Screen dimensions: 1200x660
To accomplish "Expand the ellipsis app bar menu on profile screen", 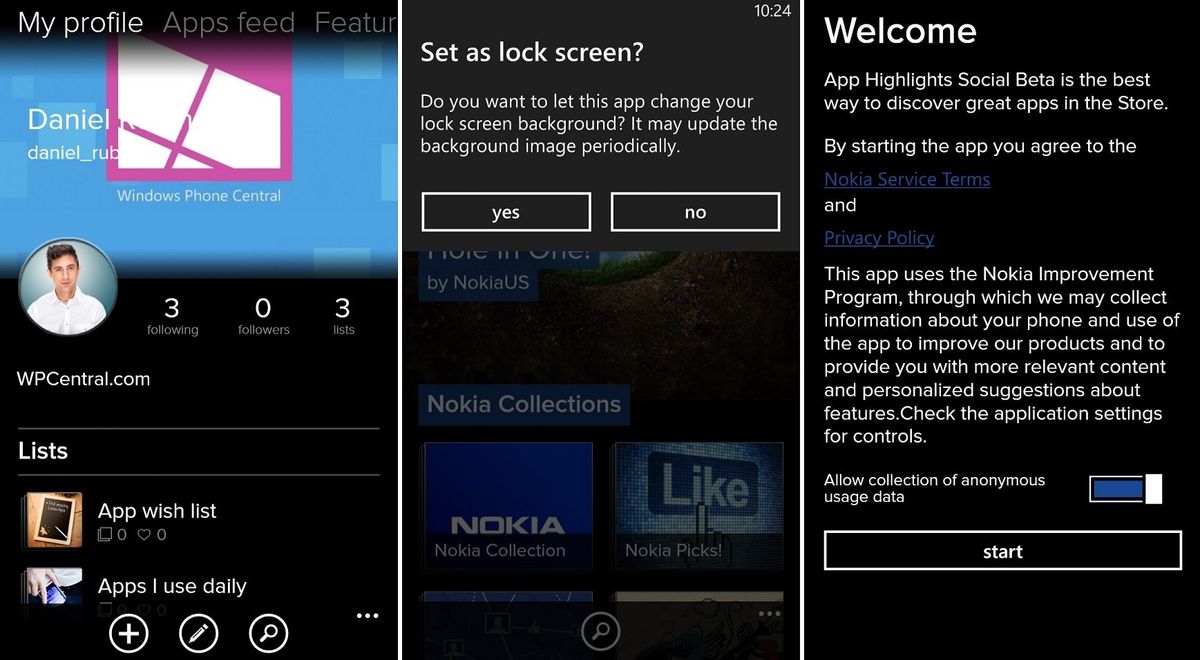I will (367, 616).
